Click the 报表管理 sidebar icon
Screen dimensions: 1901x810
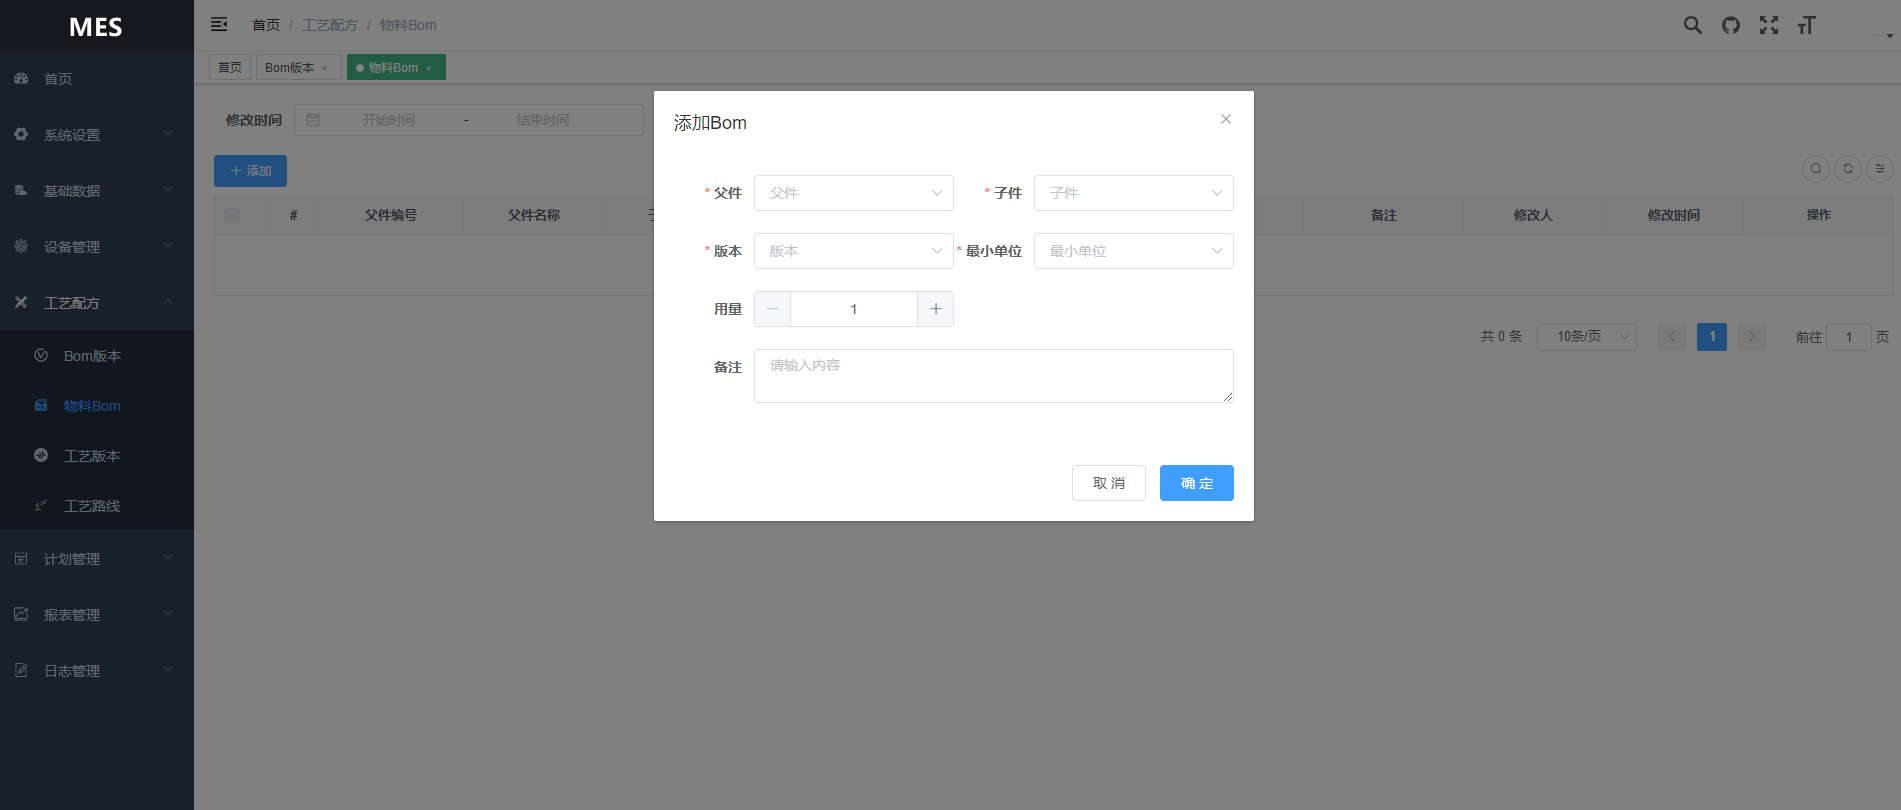pos(21,614)
